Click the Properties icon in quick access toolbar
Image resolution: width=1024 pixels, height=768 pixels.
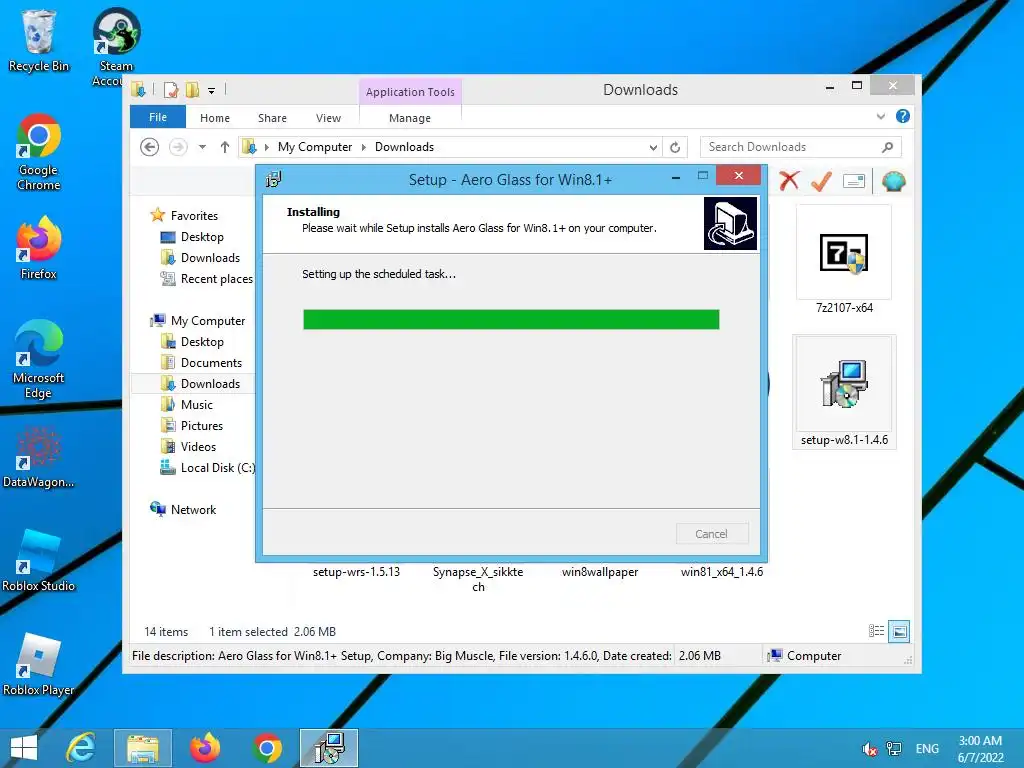pos(171,89)
